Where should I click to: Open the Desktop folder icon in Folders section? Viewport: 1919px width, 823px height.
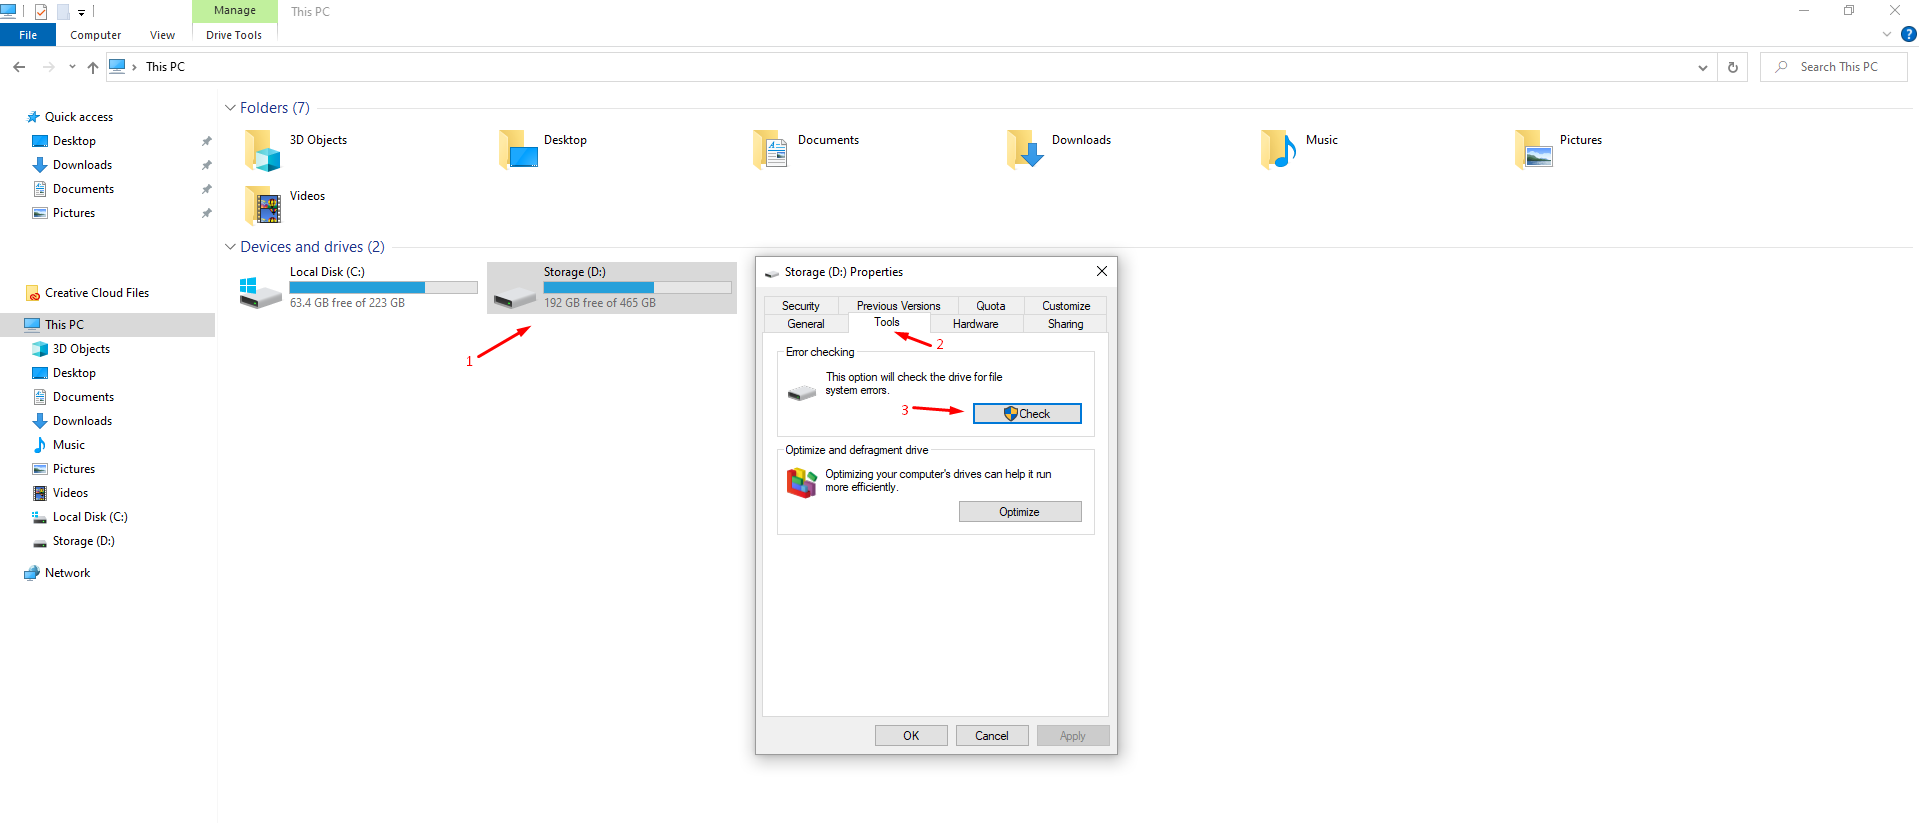tap(518, 150)
